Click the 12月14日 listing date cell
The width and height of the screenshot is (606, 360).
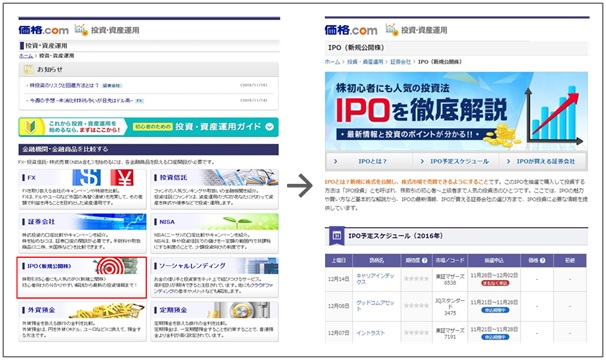[339, 279]
